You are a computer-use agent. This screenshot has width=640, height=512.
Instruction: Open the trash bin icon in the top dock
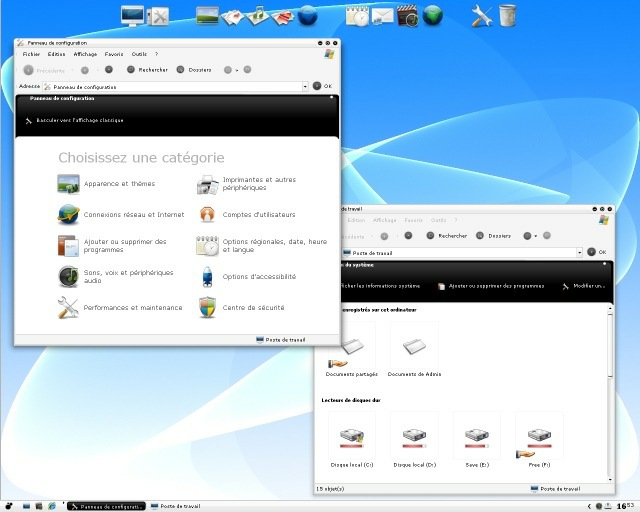(x=507, y=16)
